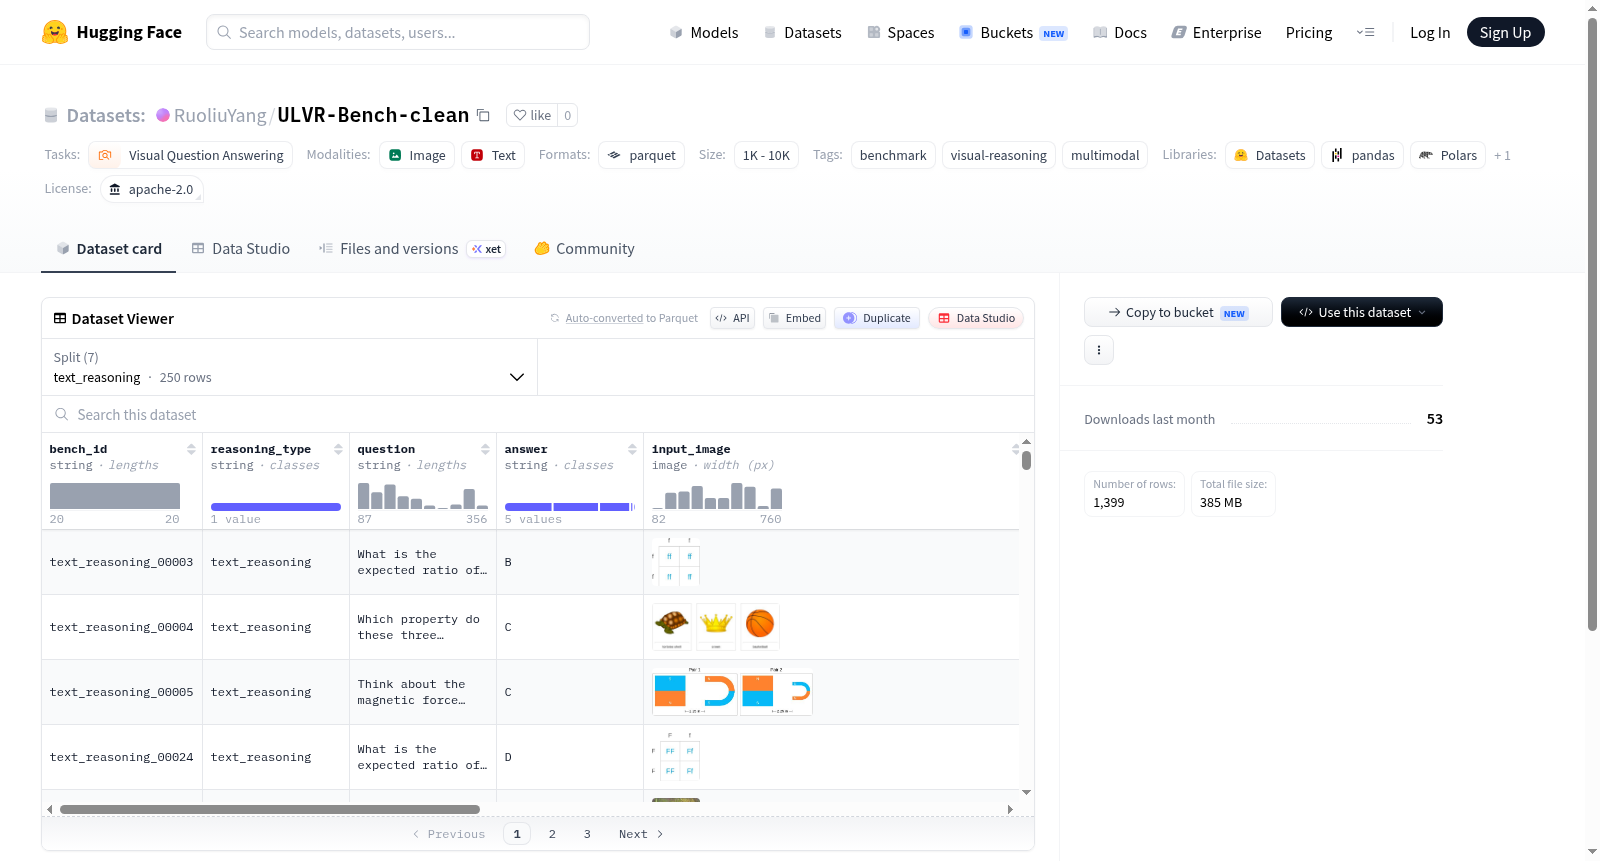Click the Sign Up button

point(1505,32)
